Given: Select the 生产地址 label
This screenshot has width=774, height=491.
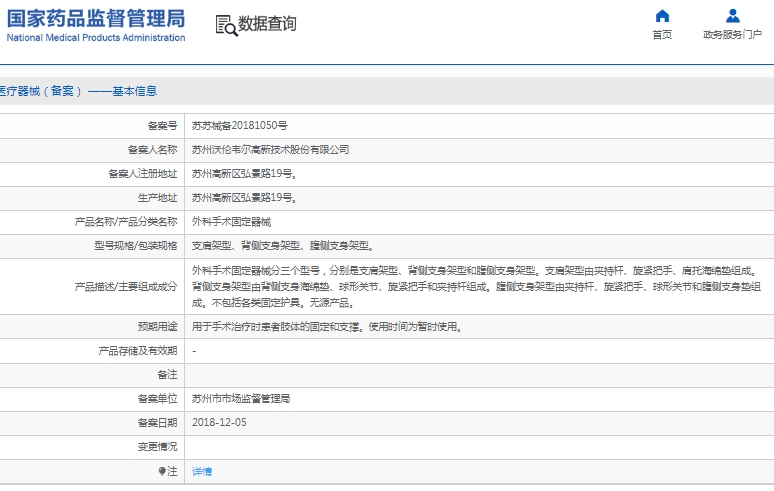Looking at the screenshot, I should (157, 198).
